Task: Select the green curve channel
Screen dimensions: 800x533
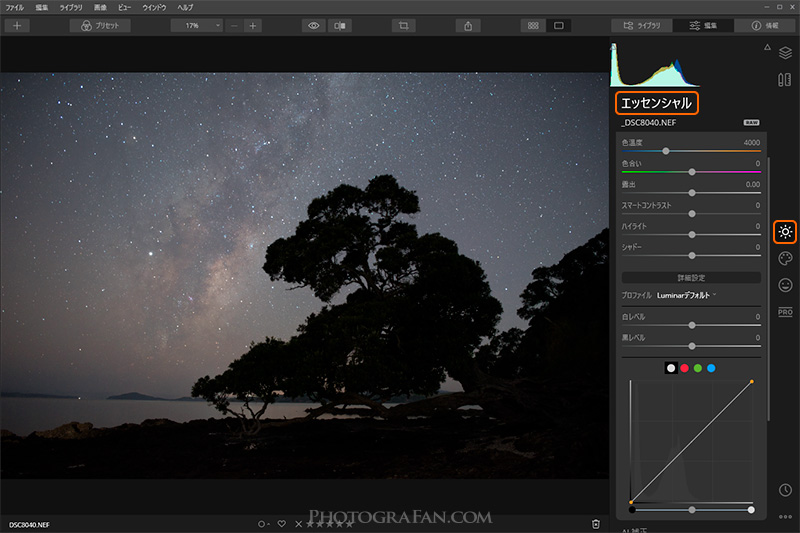Action: [698, 368]
